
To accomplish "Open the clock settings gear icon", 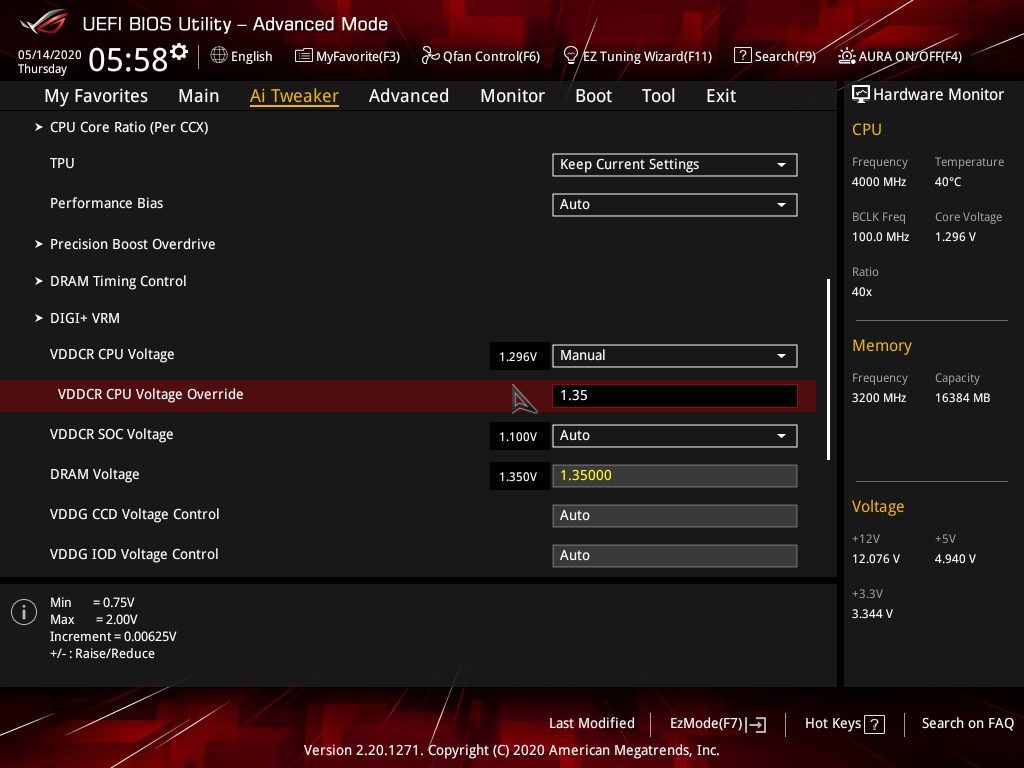I will 179,52.
